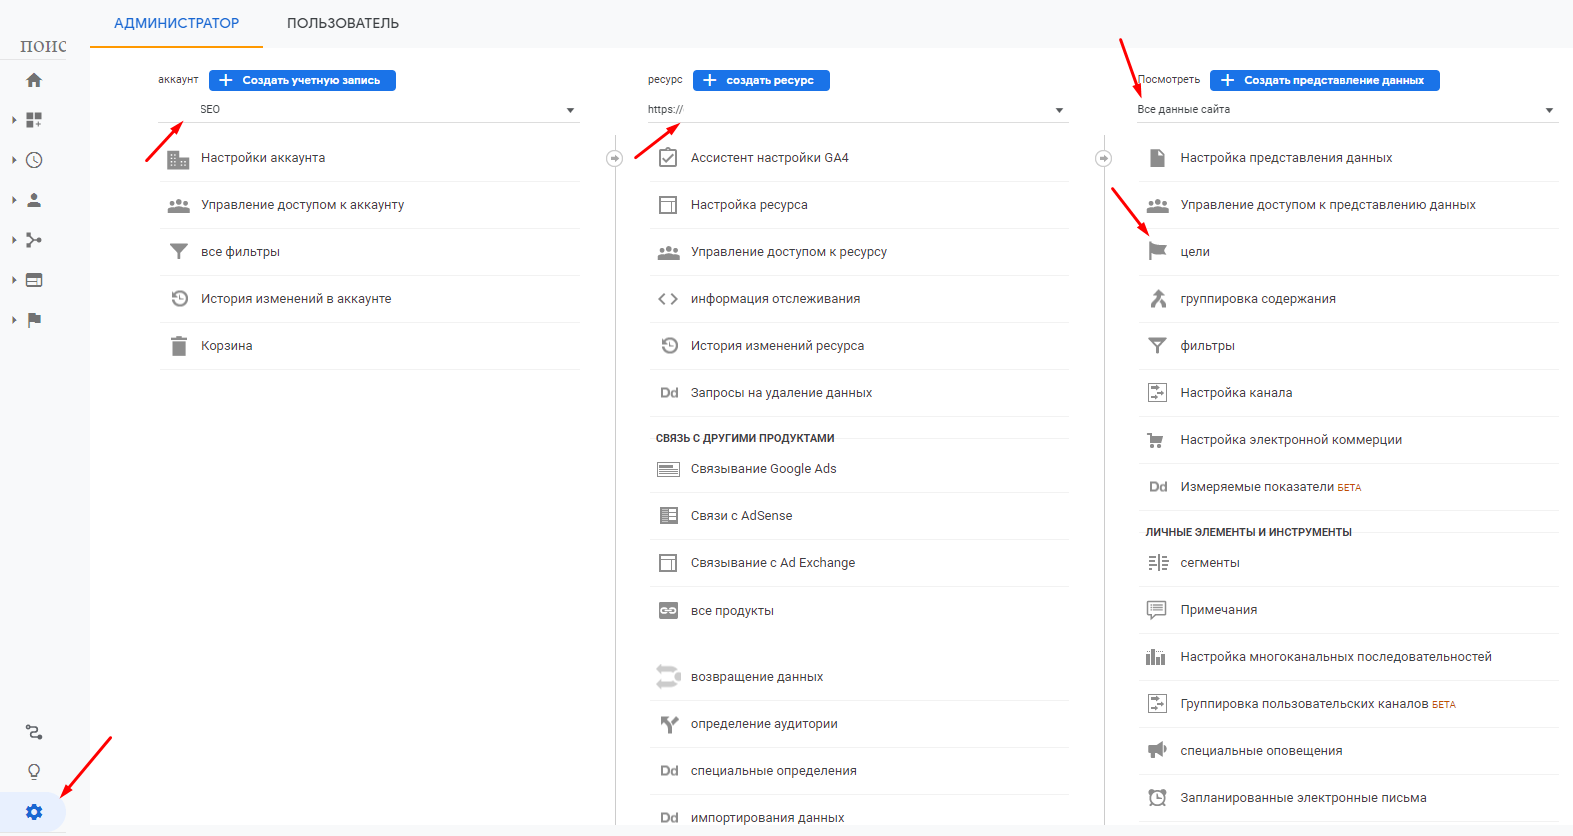
Task: Open the Realtime clock icon in sidebar
Action: [x=34, y=160]
